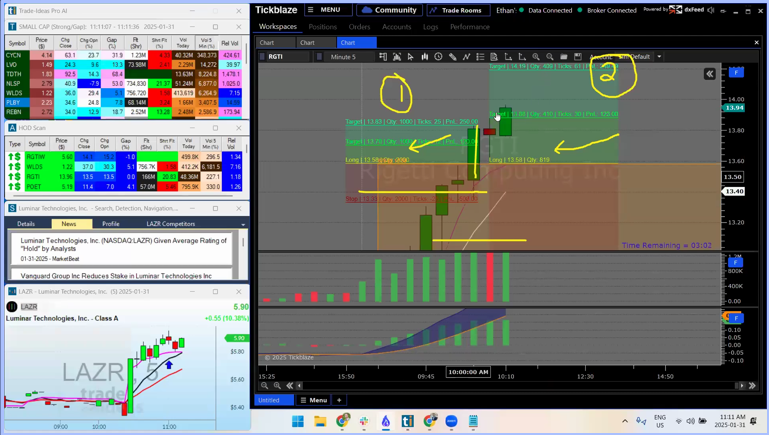Click zoom-out magnifier below the time axis
This screenshot has width=769, height=435.
[264, 385]
